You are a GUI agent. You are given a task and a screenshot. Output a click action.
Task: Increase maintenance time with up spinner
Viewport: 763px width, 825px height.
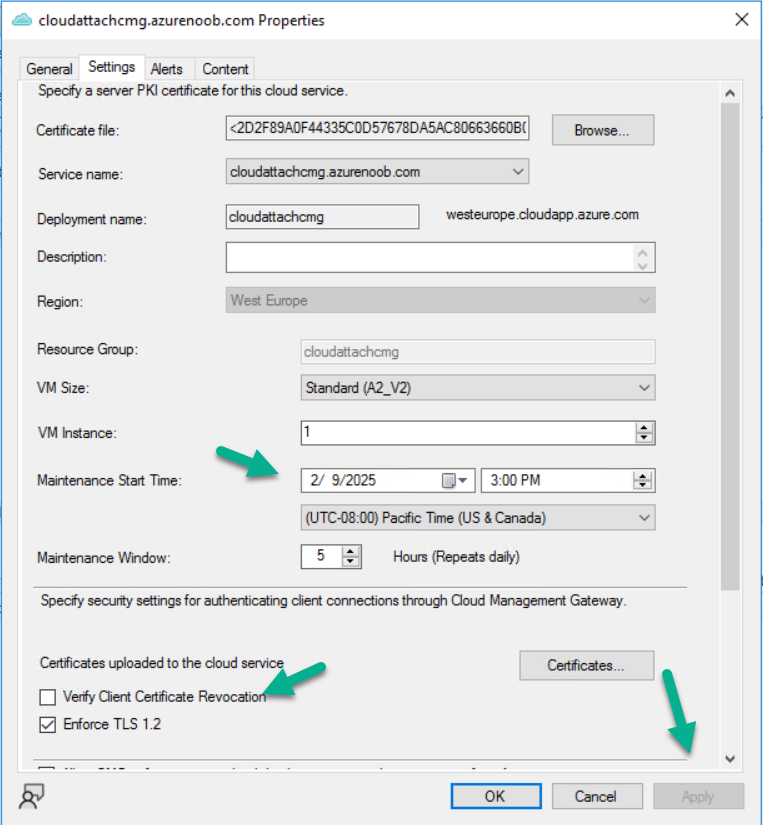[642, 475]
